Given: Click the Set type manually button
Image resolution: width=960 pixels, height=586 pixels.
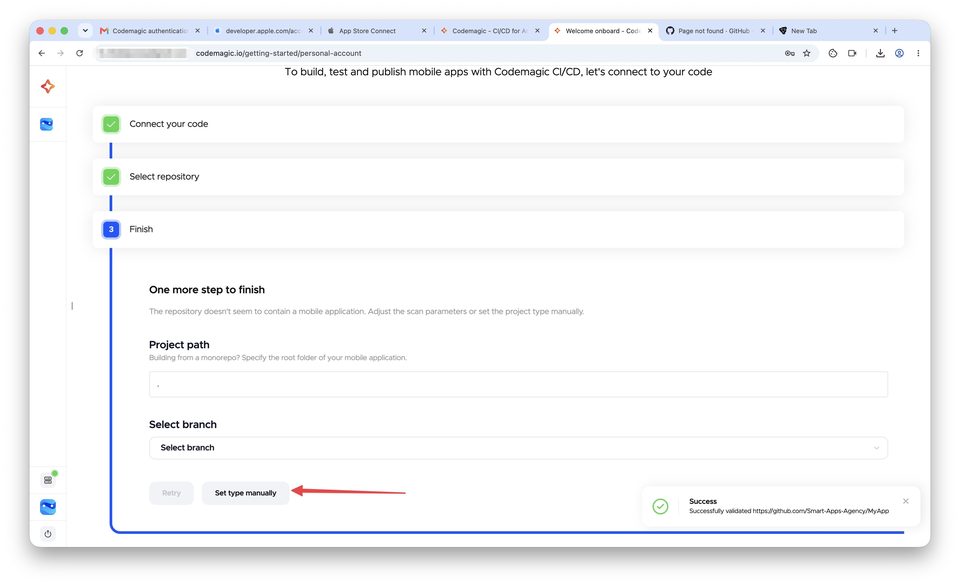Looking at the screenshot, I should 246,493.
